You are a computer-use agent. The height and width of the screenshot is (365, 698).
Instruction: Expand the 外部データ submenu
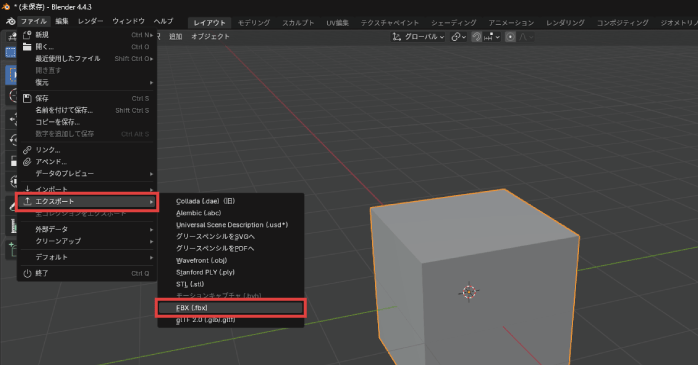(x=87, y=229)
